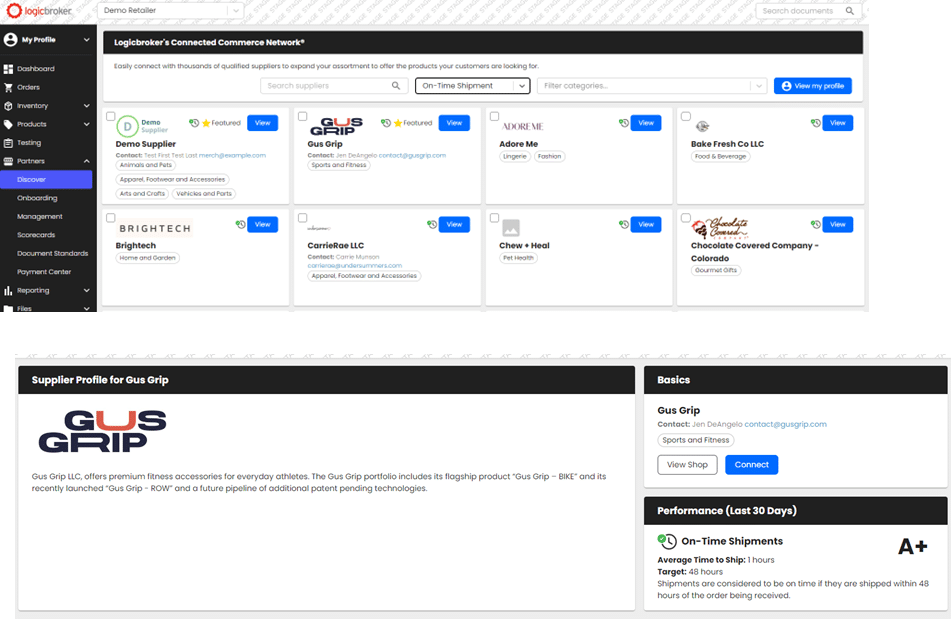
Task: Click on-time shipment clock icon on CarrieRae LLC
Action: 432,224
